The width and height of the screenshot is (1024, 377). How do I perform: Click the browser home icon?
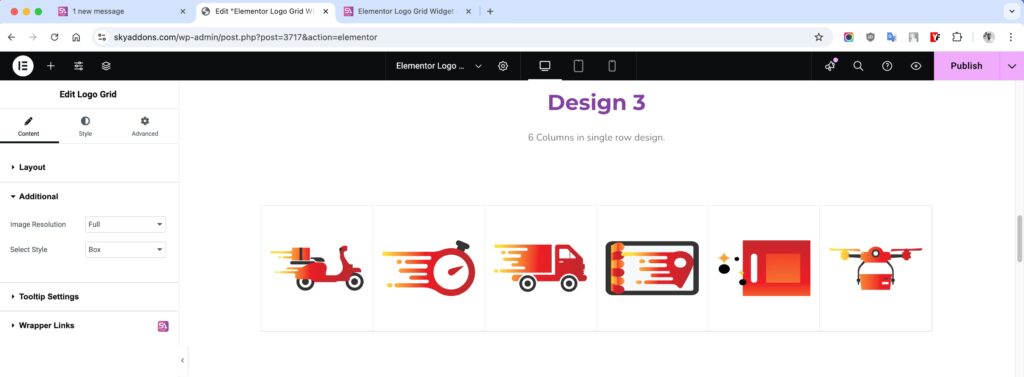[x=76, y=37]
